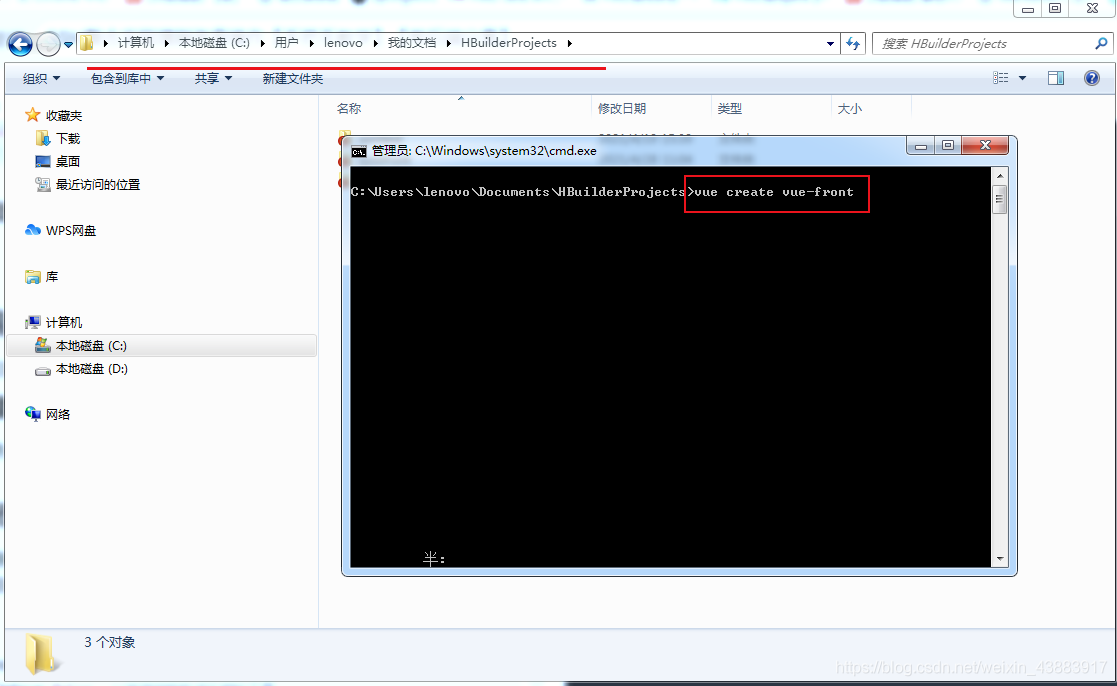The height and width of the screenshot is (686, 1117).
Task: Expand the arrow after HBuilderProjects breadcrumb
Action: pos(569,43)
